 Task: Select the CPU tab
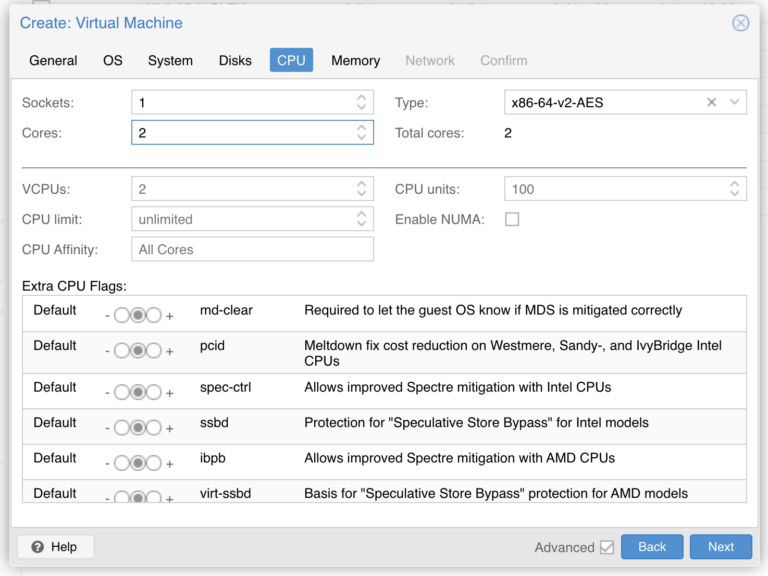point(291,60)
